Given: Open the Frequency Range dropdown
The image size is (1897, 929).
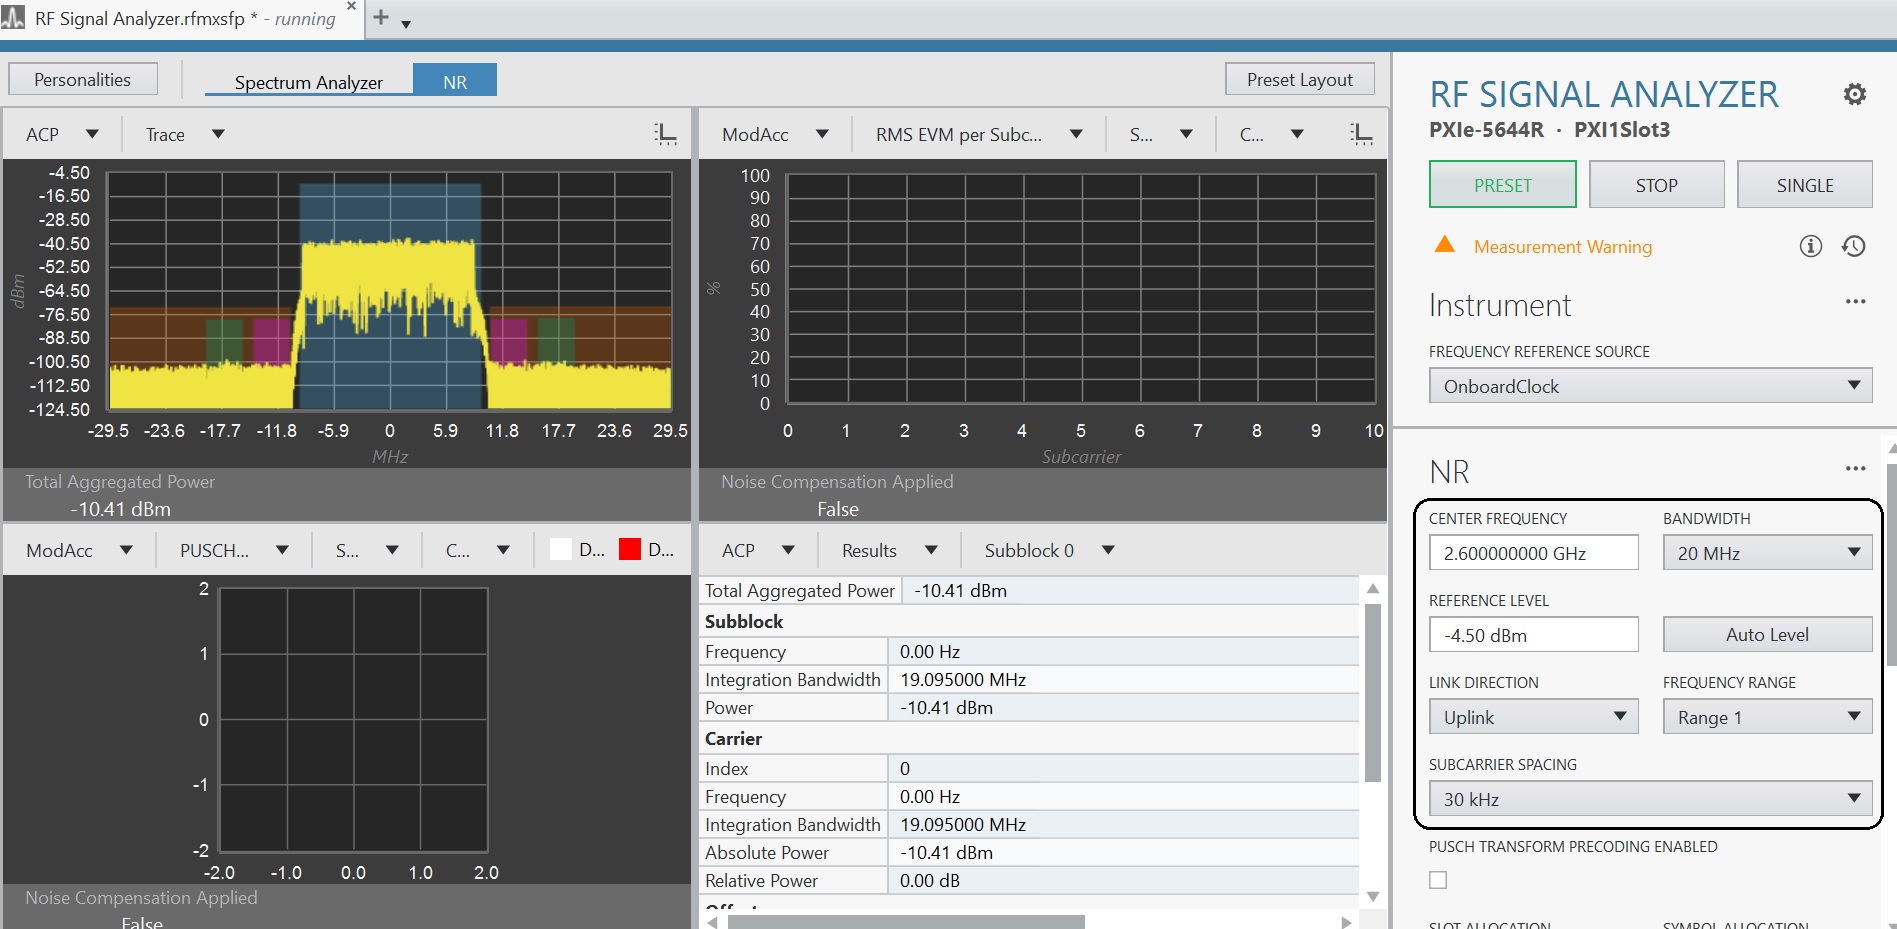Looking at the screenshot, I should (x=1767, y=717).
